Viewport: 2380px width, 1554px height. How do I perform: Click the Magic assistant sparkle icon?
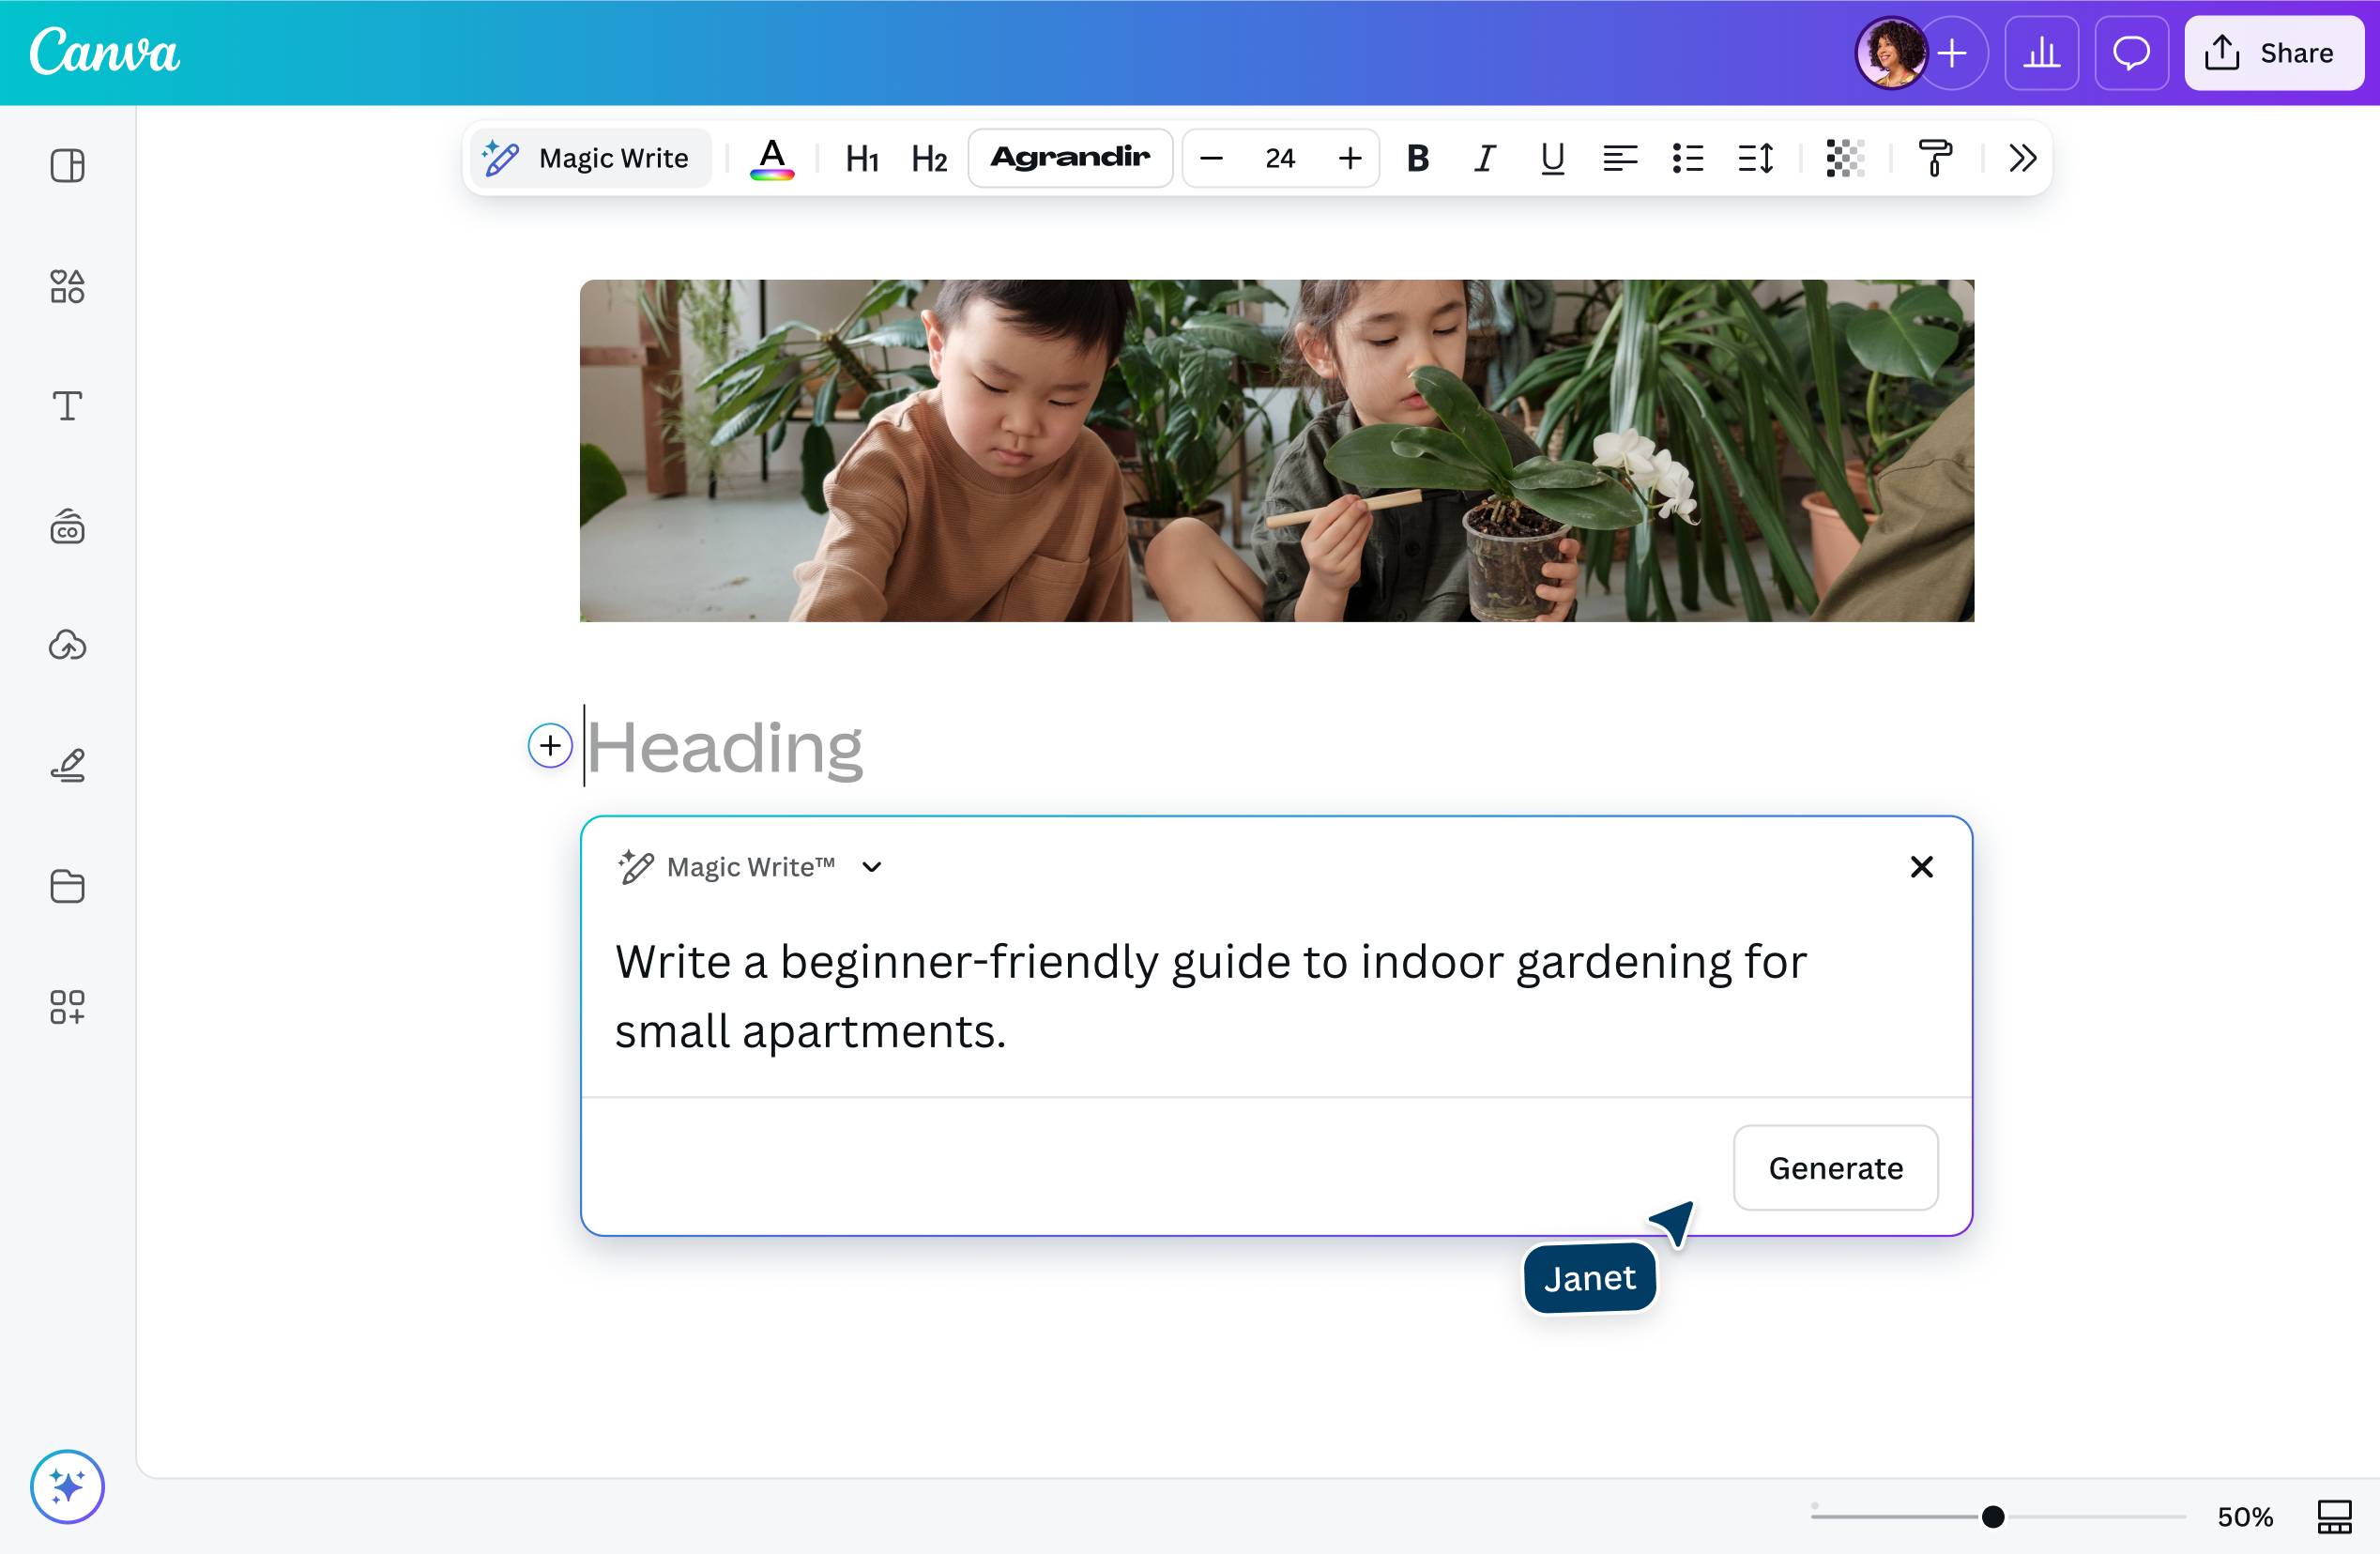point(67,1487)
